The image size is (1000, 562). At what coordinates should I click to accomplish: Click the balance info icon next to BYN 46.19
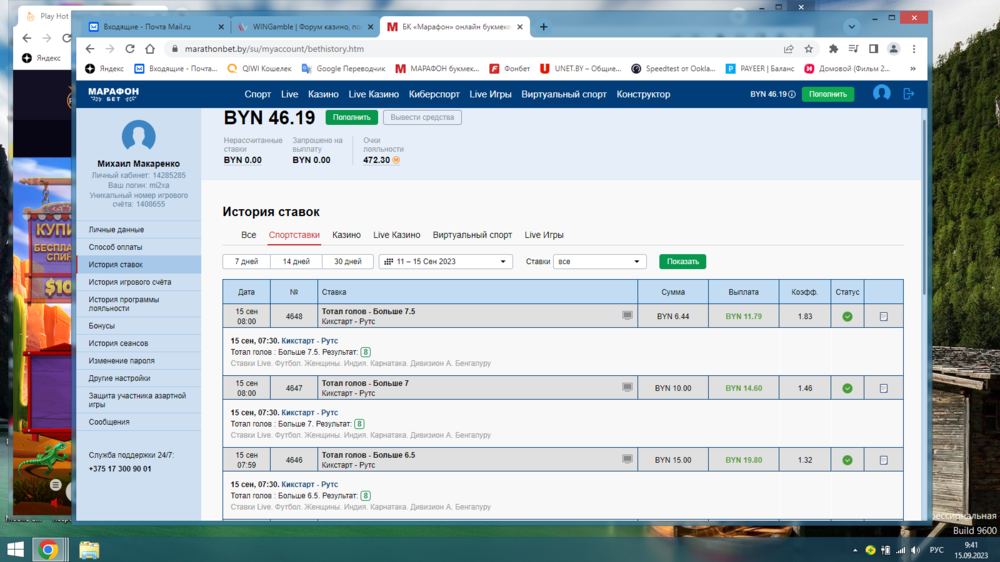[792, 94]
